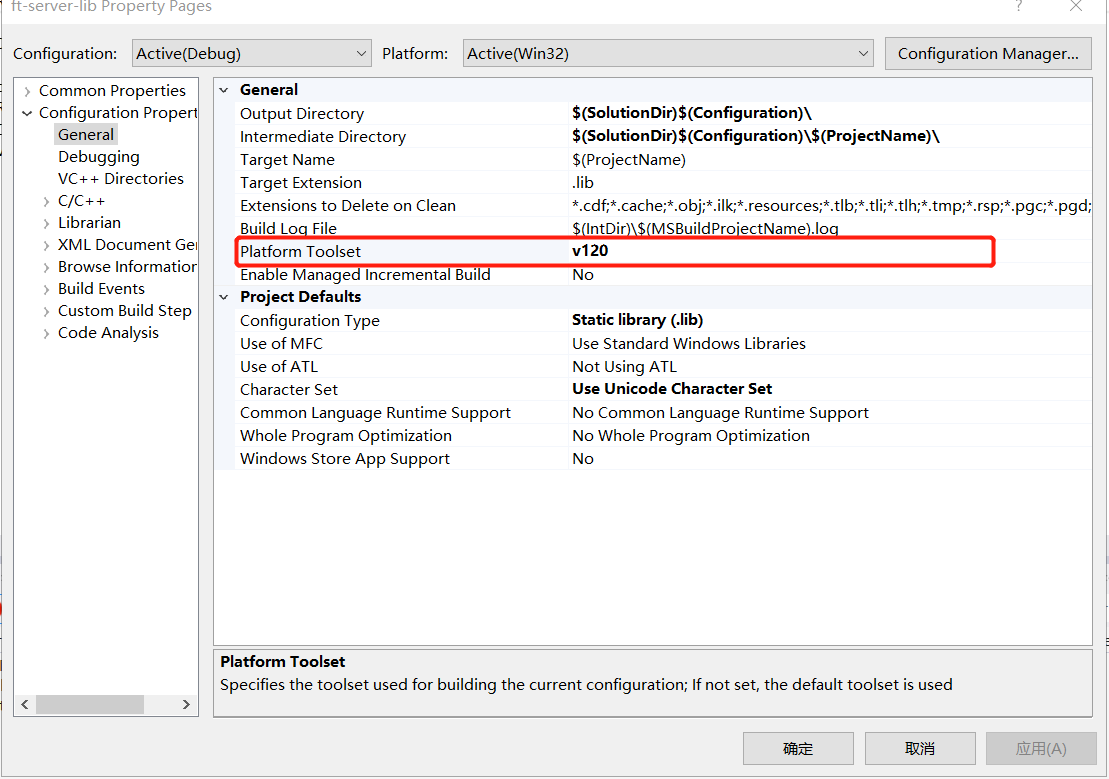
Task: Select General under Configuration Properties
Action: 85,133
